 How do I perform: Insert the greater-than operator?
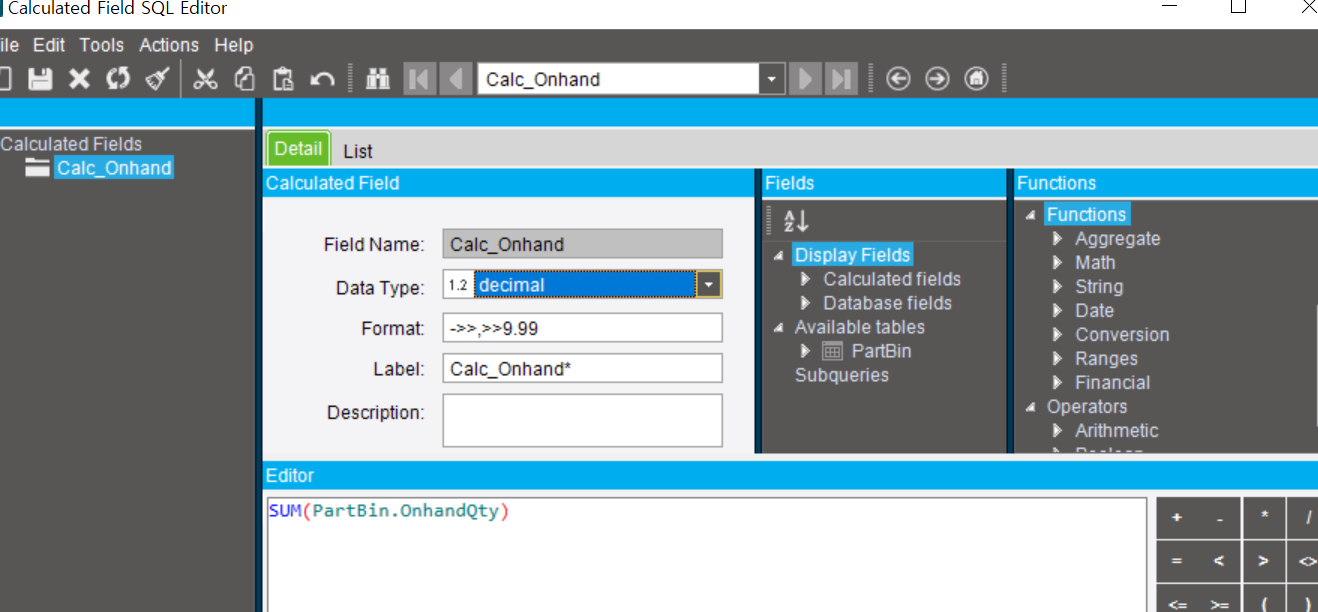[x=1264, y=562]
